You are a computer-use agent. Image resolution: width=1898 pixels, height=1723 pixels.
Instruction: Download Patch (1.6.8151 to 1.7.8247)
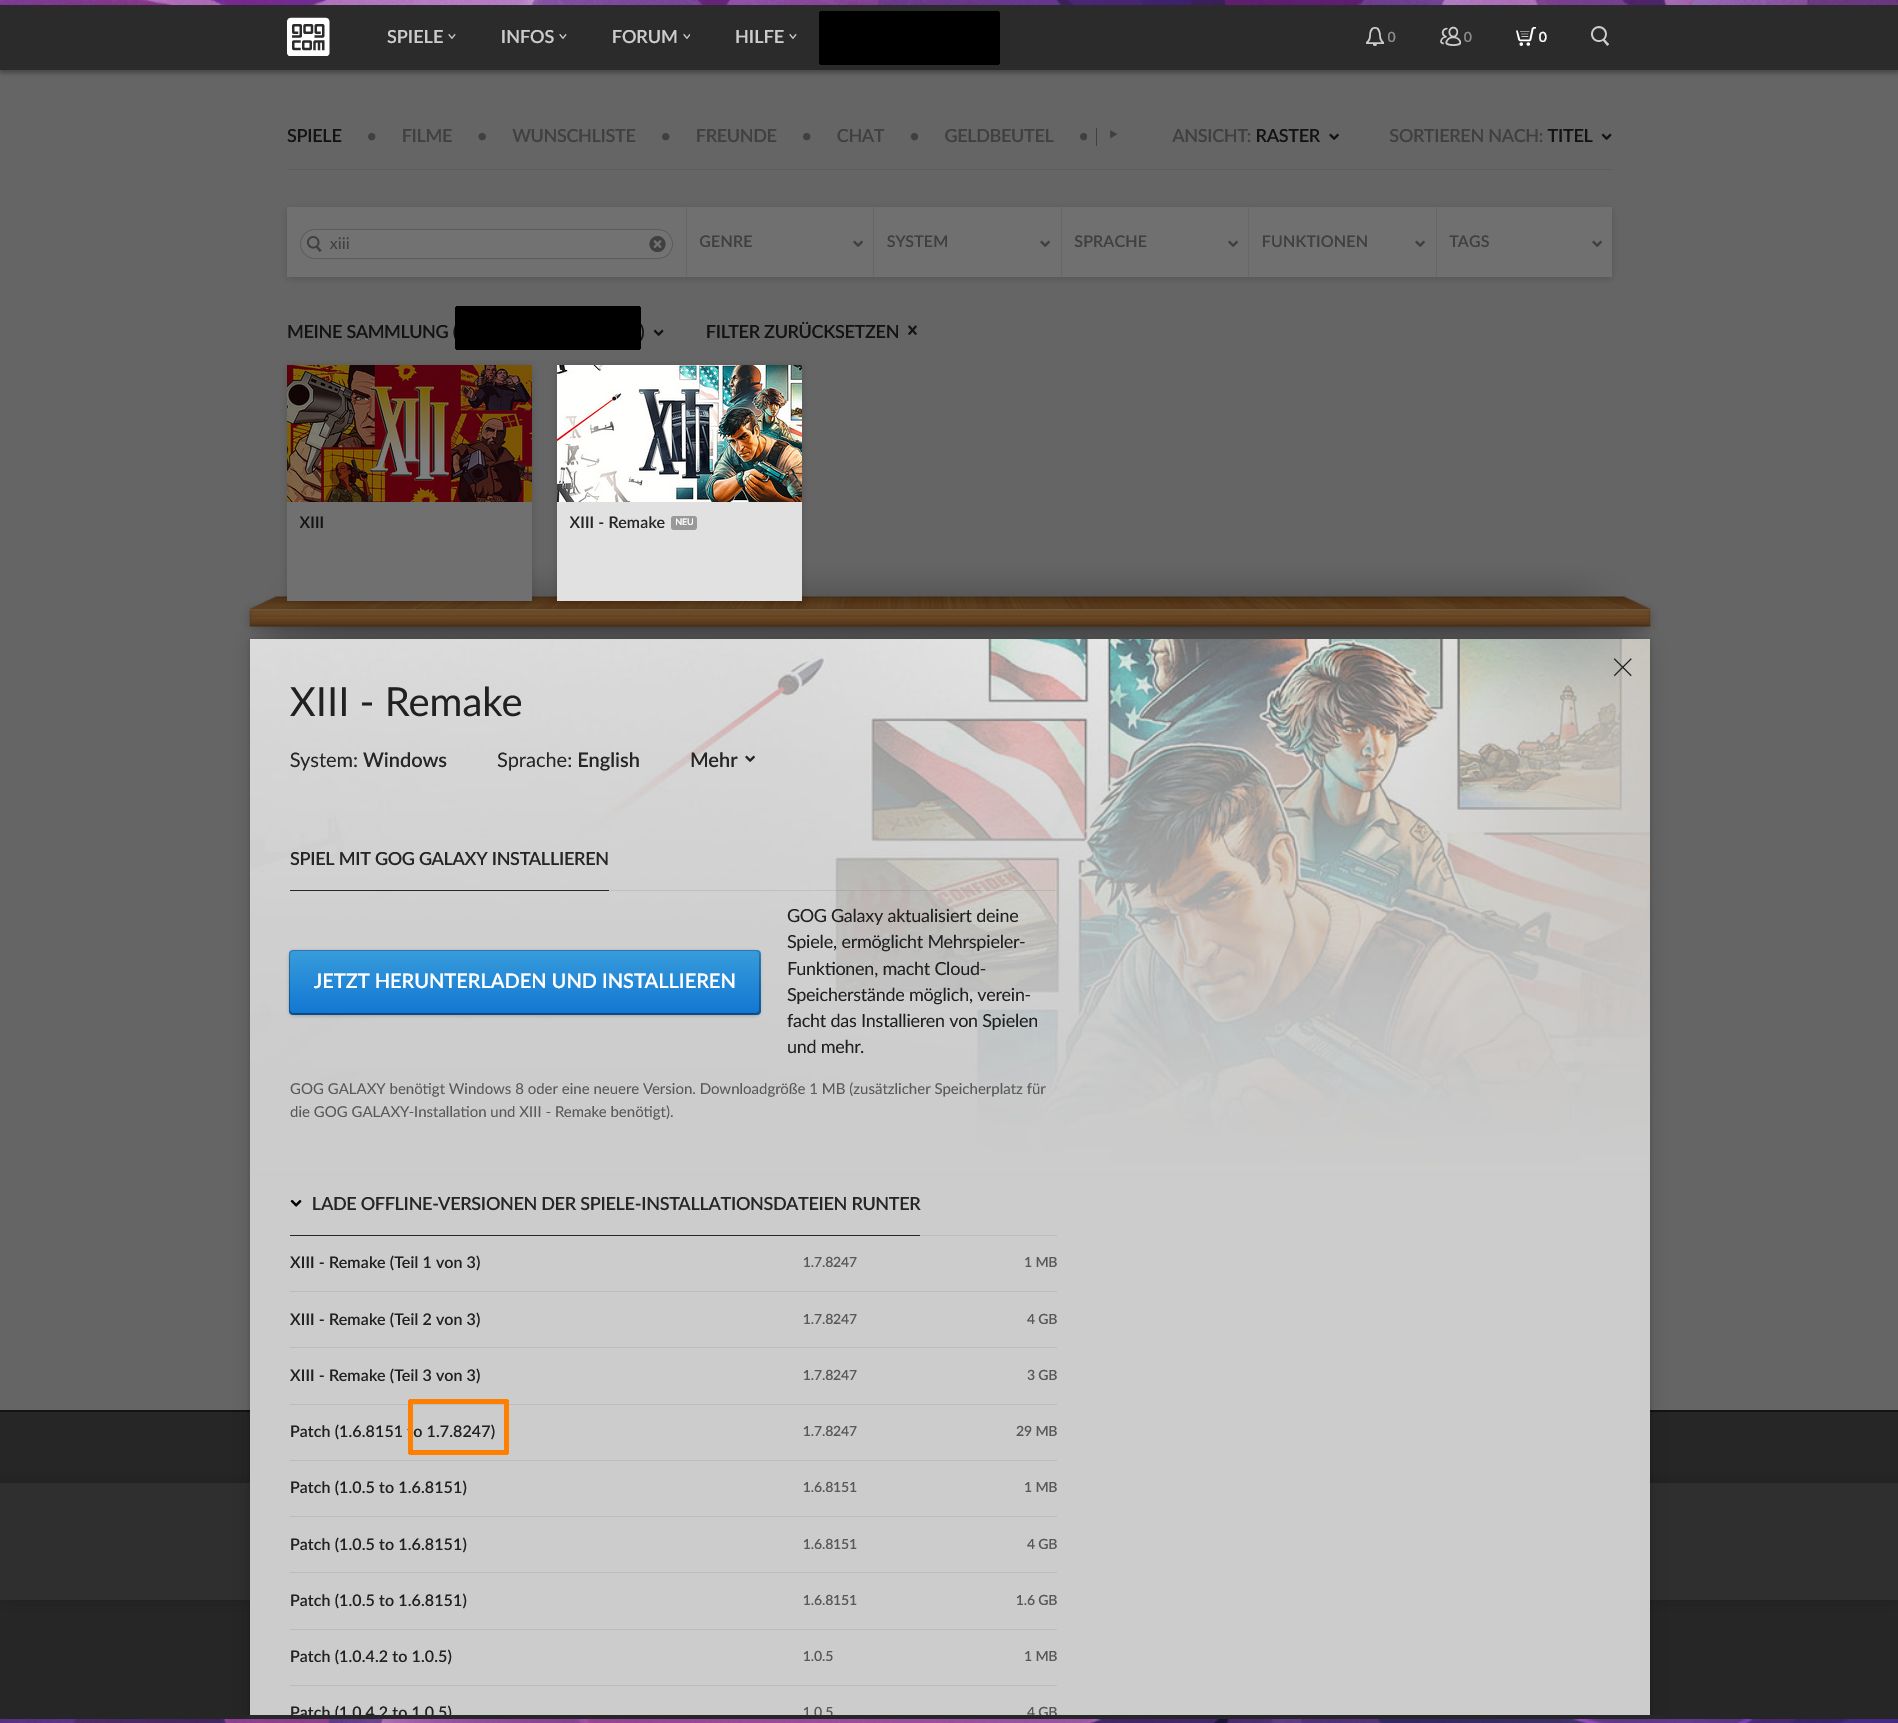tap(673, 1431)
